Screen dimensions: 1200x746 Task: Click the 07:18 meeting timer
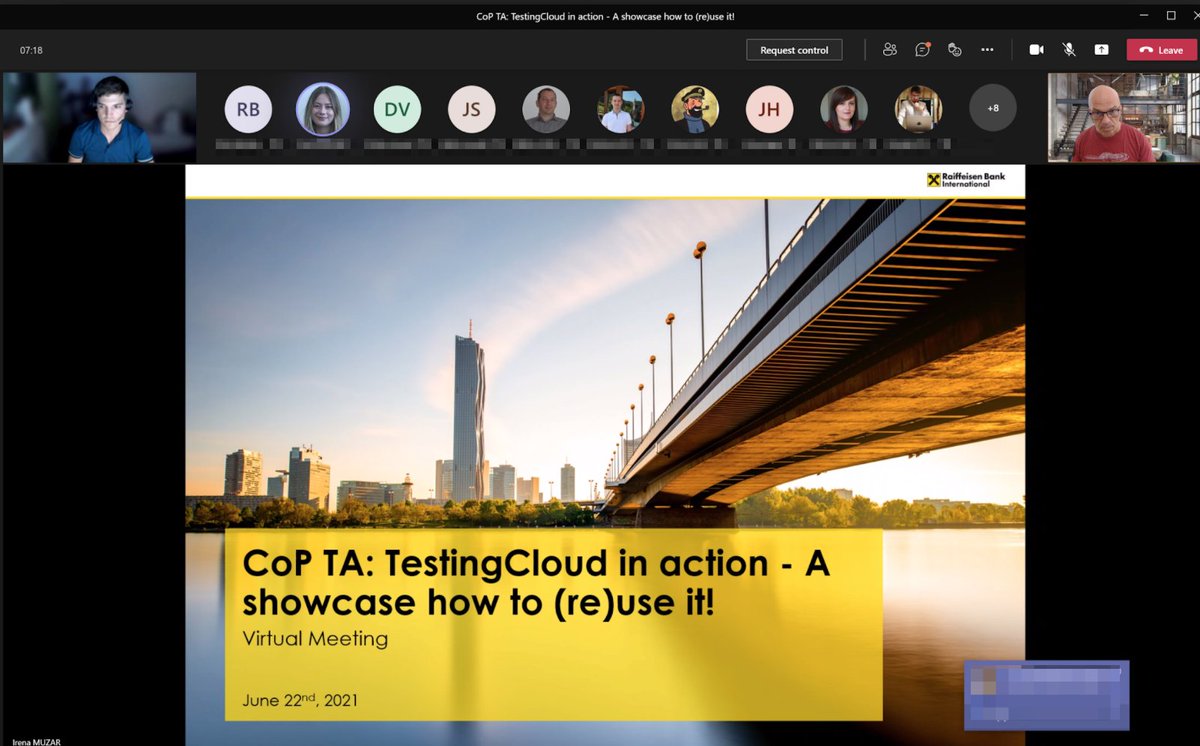(31, 50)
